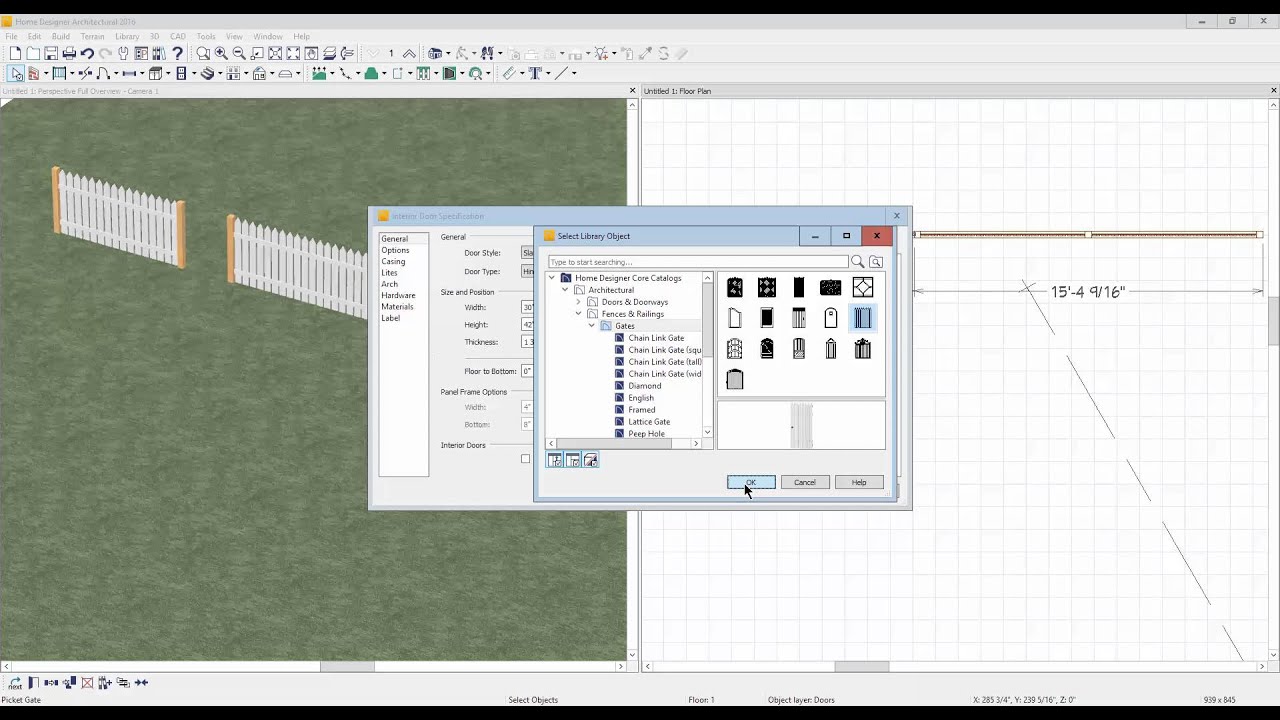Click the Zoom Out magnifier icon
Viewport: 1280px width, 720px height.
click(239, 53)
